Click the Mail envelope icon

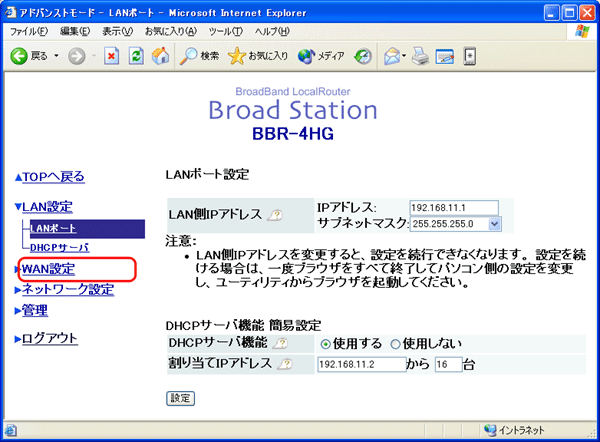392,56
